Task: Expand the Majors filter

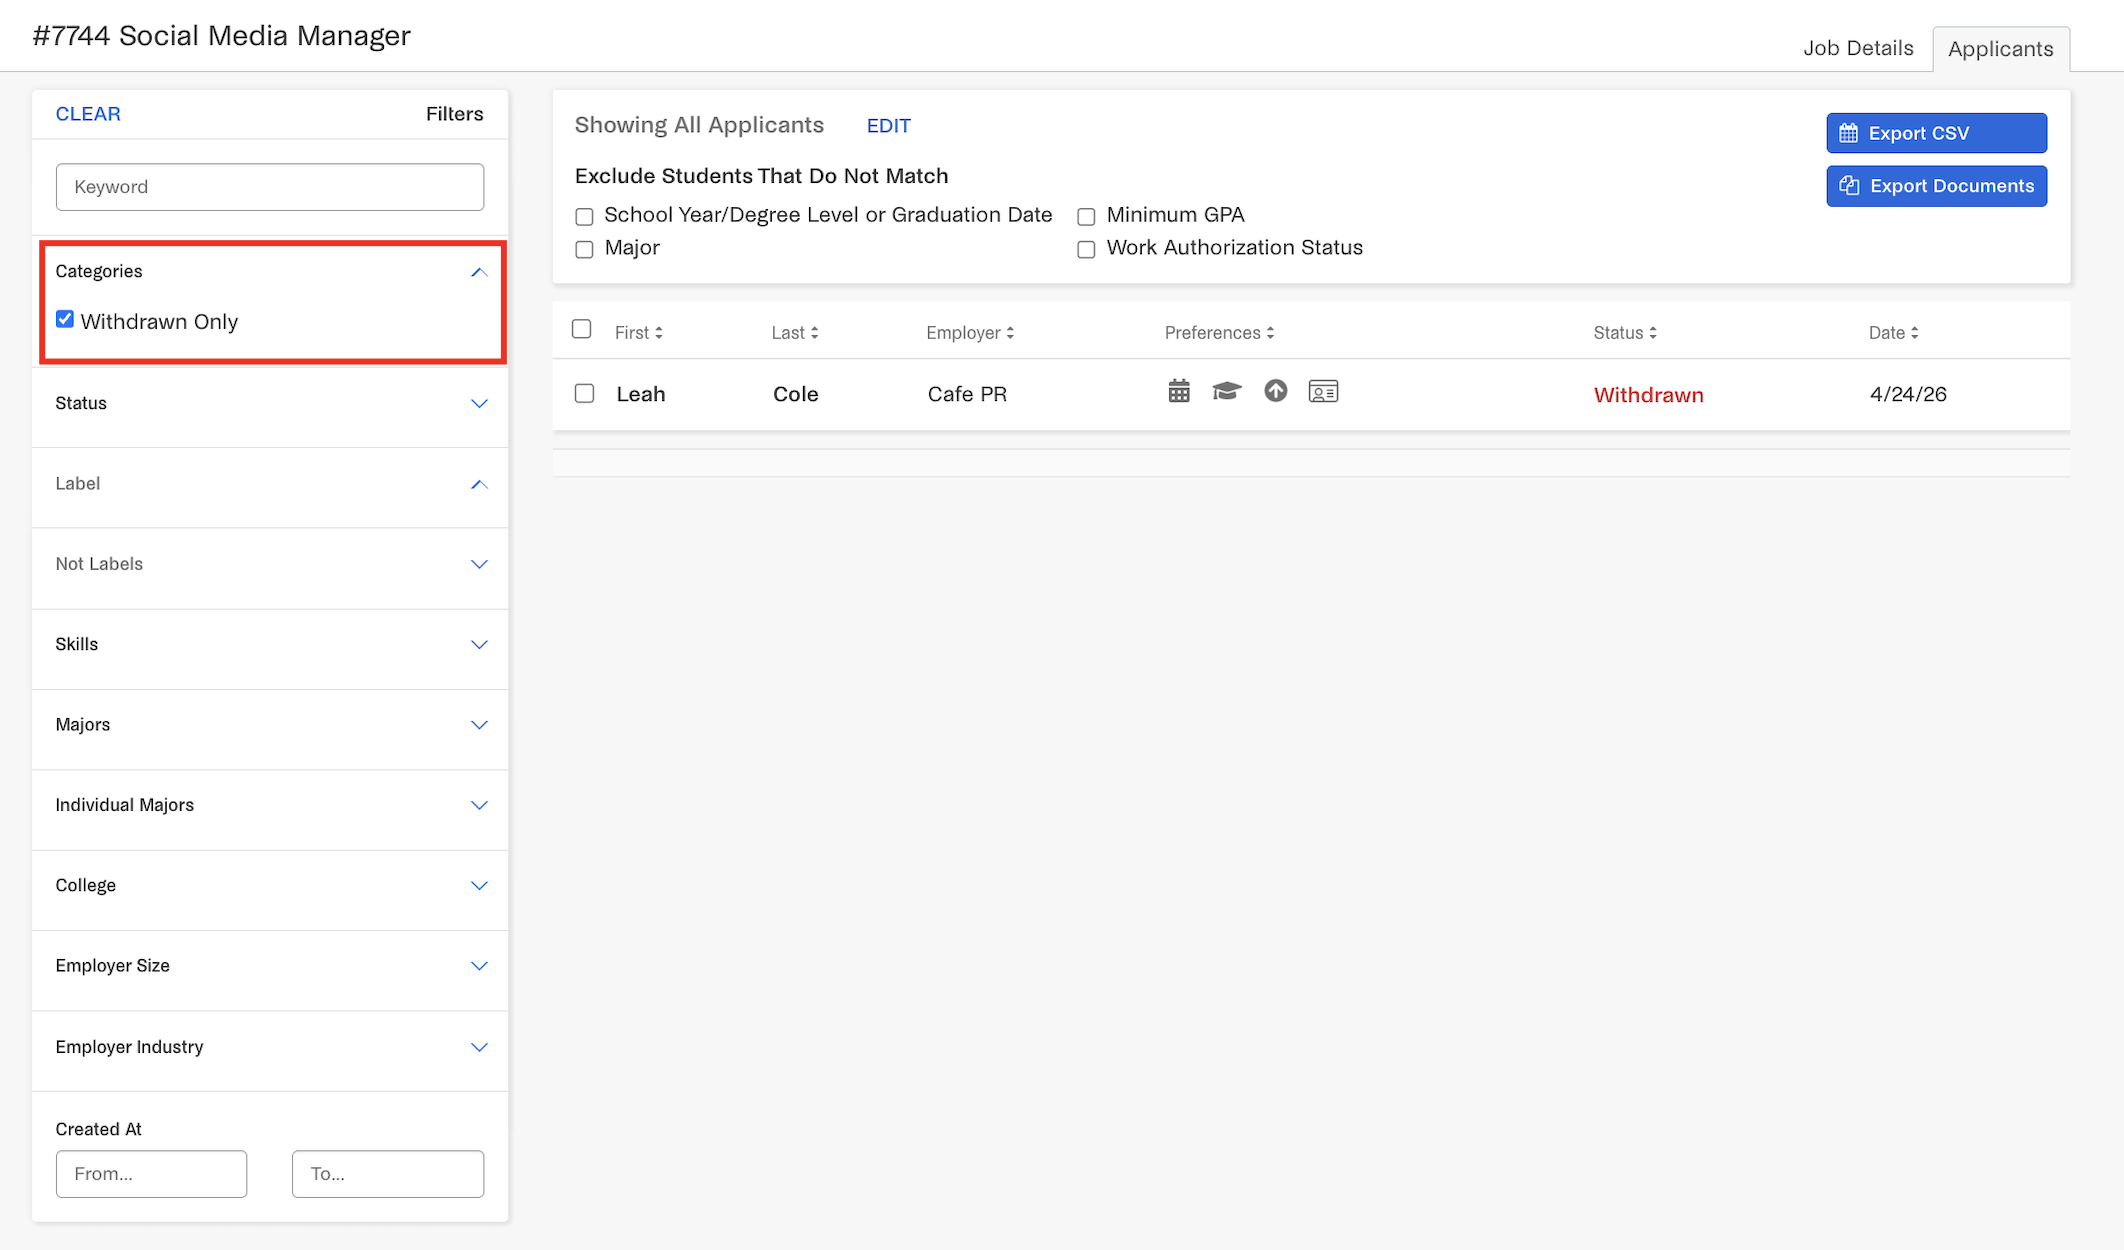Action: click(x=479, y=725)
